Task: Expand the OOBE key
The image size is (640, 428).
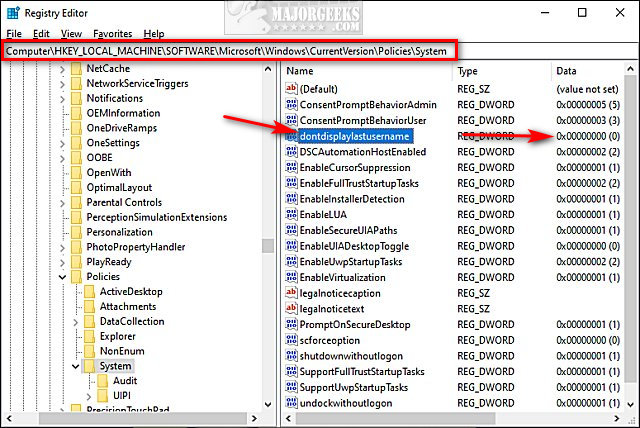Action: pos(62,158)
